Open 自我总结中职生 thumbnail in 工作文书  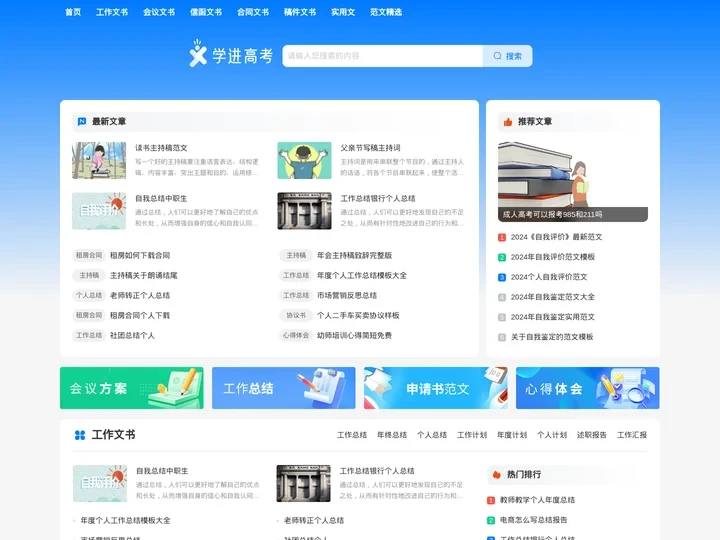[x=100, y=484]
